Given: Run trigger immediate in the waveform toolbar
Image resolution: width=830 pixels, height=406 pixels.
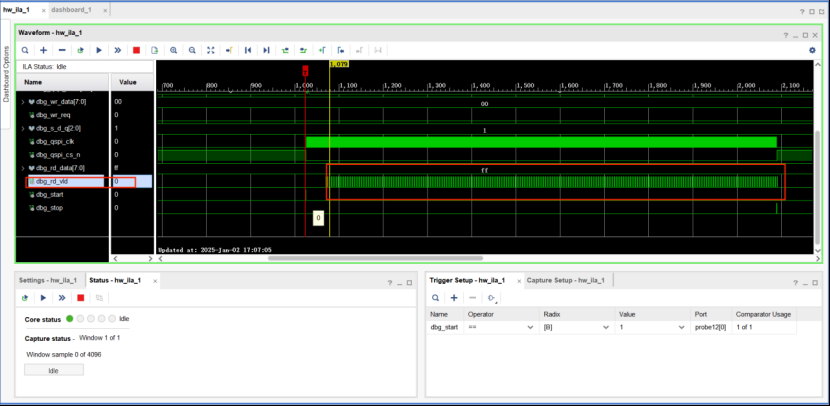Looking at the screenshot, I should (118, 50).
